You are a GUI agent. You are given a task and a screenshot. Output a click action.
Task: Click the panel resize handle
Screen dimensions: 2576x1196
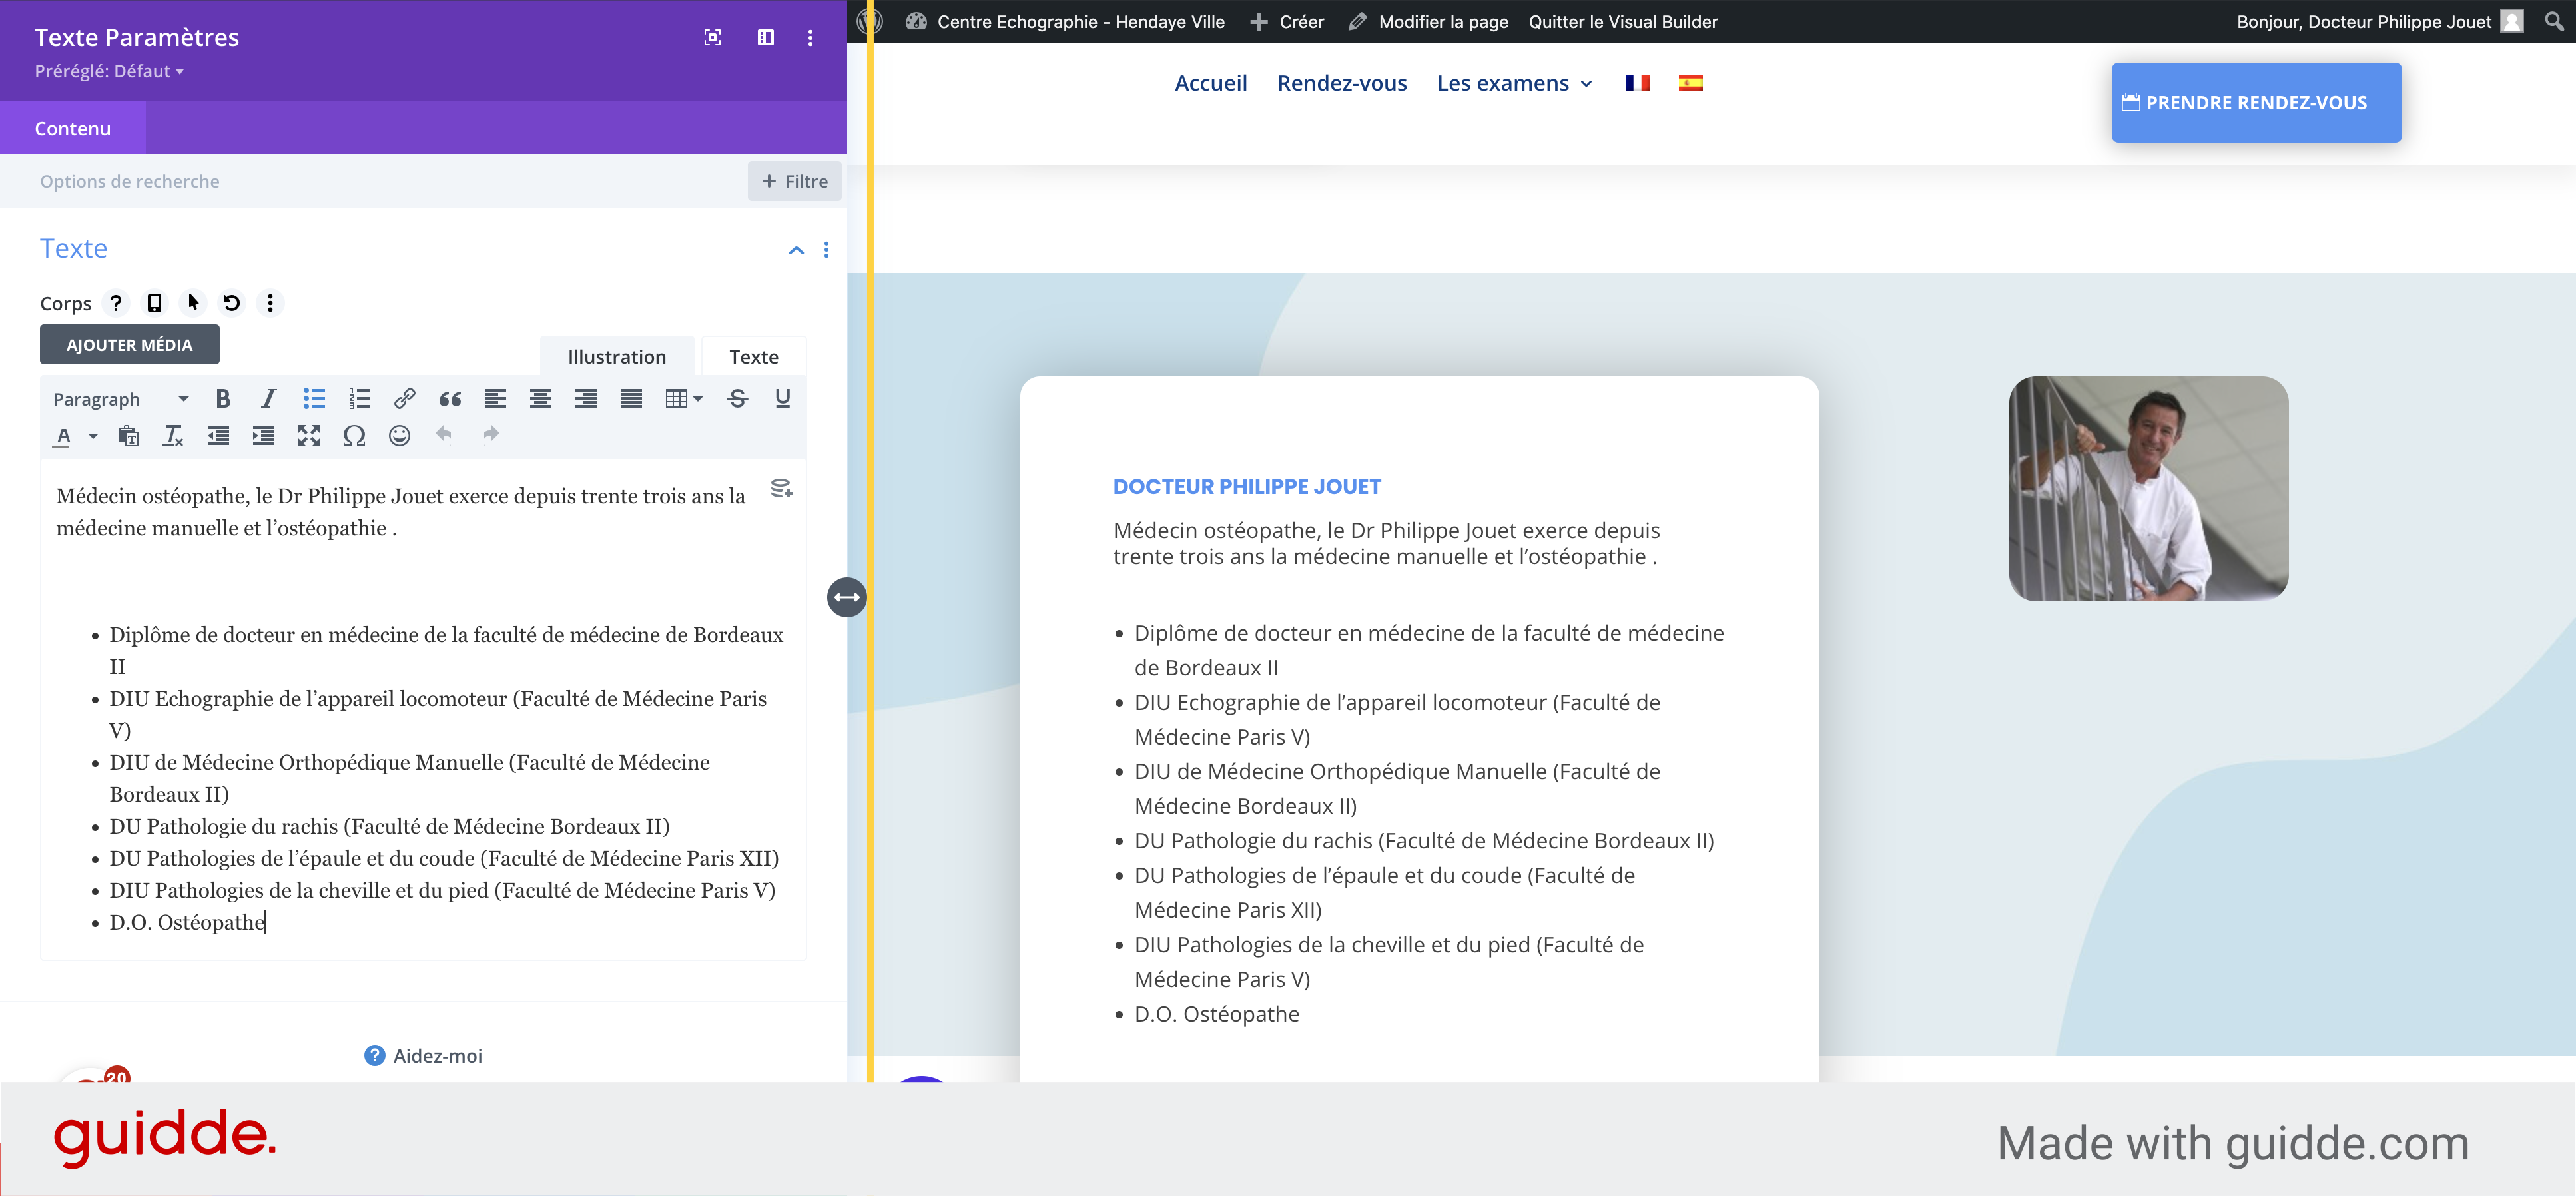[847, 598]
